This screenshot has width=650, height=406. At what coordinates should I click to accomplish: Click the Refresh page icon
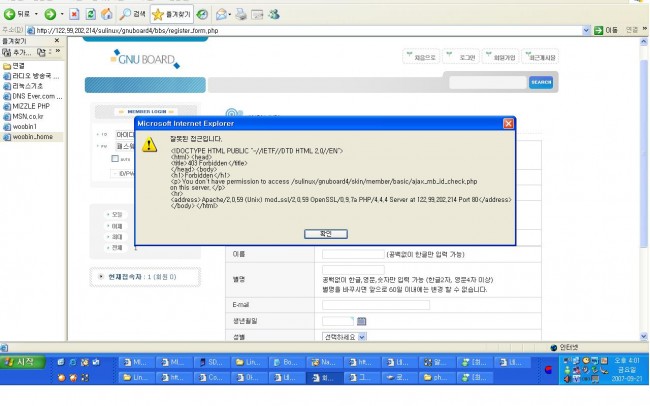click(x=92, y=15)
